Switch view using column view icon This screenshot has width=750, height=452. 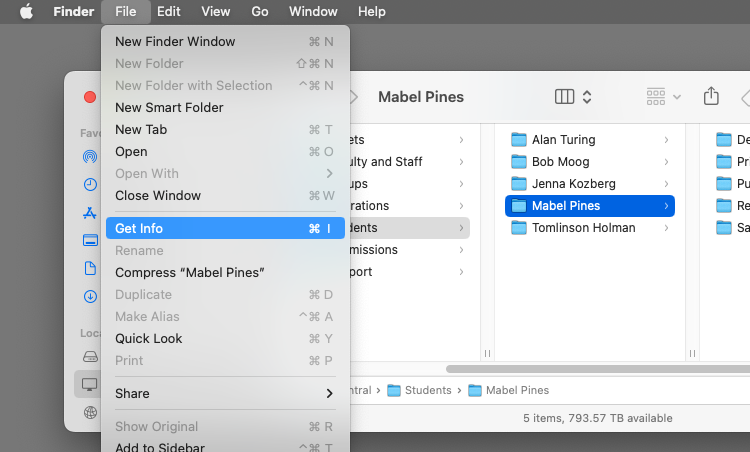pos(564,97)
